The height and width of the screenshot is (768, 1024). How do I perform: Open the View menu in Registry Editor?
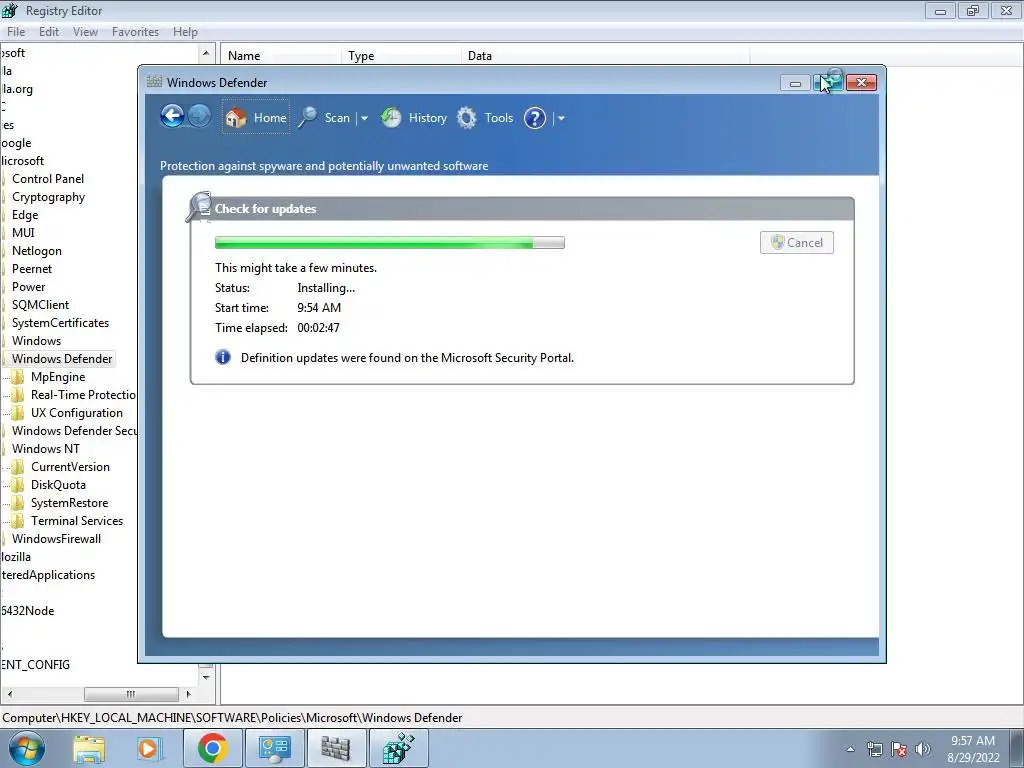pos(85,31)
